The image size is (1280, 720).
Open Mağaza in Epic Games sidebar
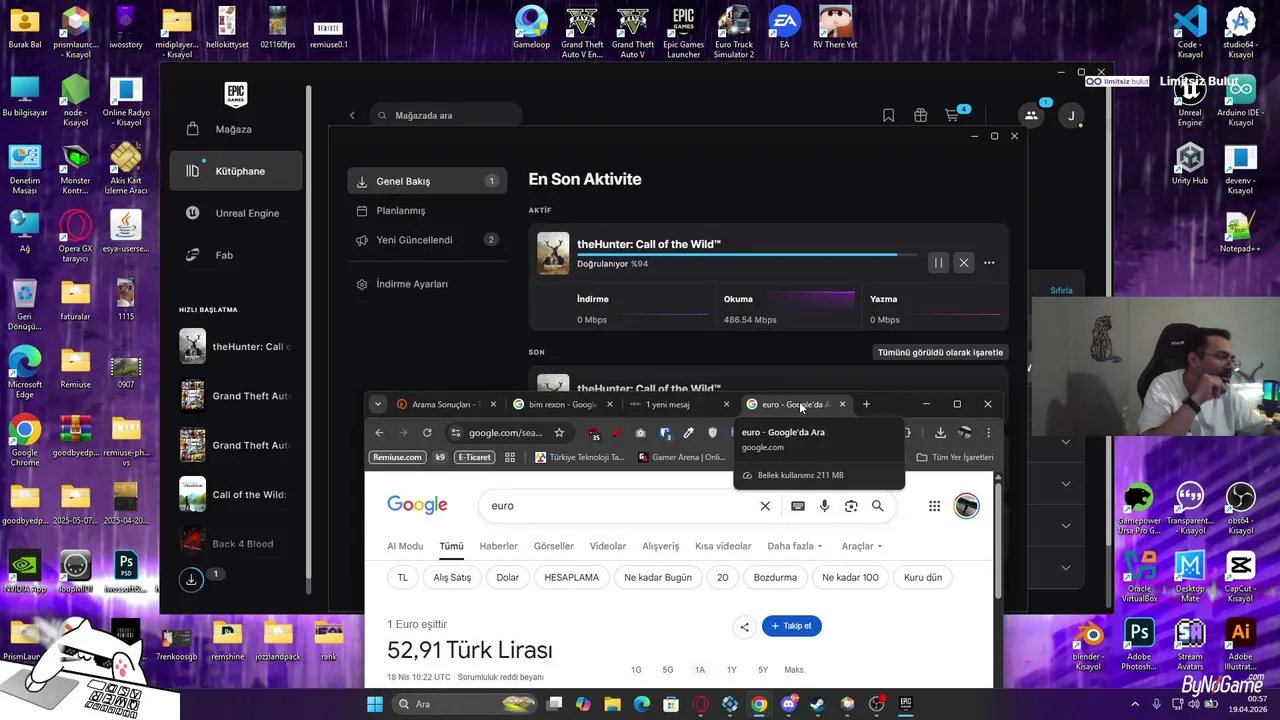[236, 129]
